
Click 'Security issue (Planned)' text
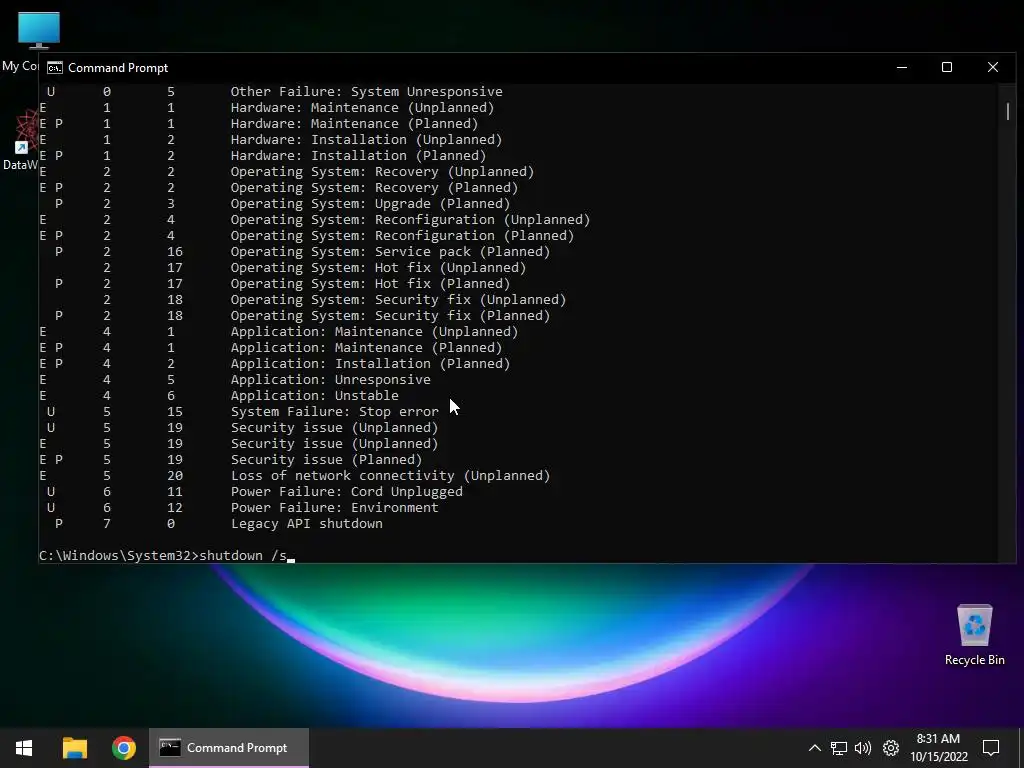327,460
